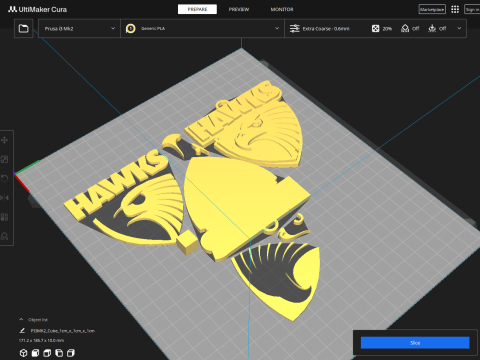Open the Generic PLA material dropdown
Screen dimensions: 480x360
point(202,29)
